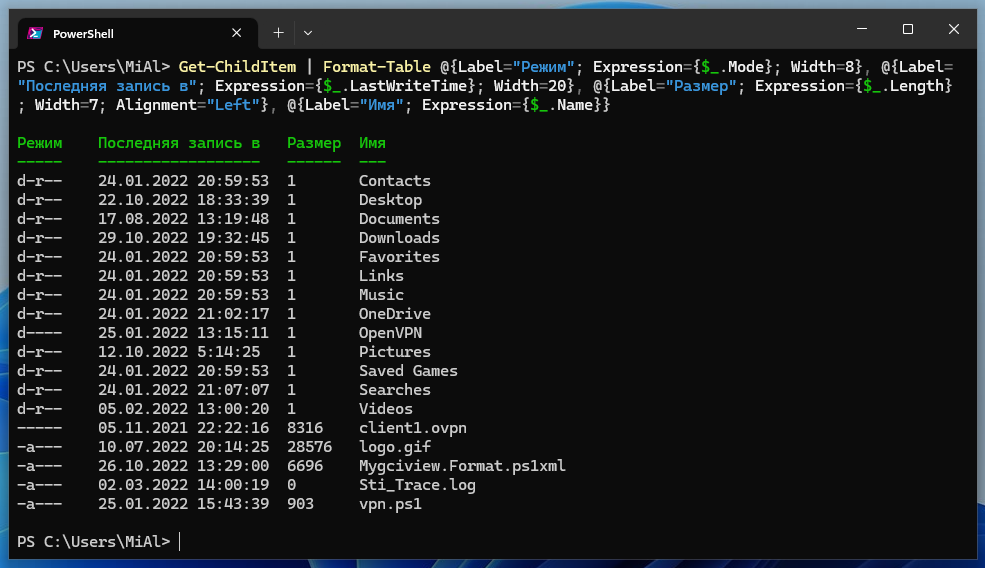Screen dimensions: 985x568
Task: Maximize the terminal window
Action: [x=908, y=29]
